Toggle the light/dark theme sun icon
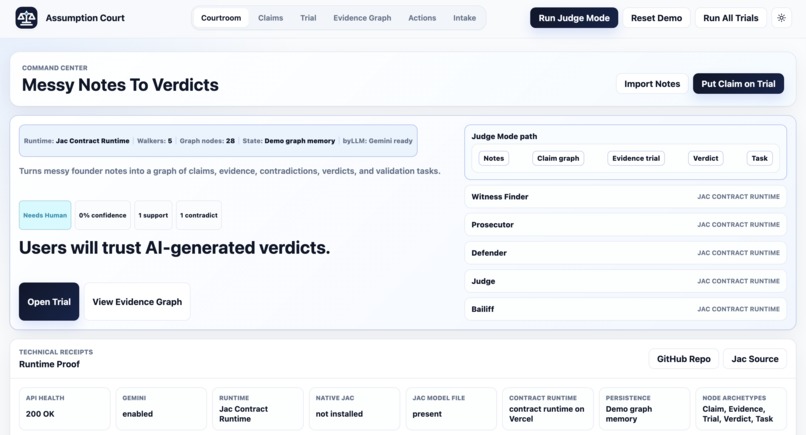Viewport: 806px width, 435px height. pyautogui.click(x=781, y=18)
